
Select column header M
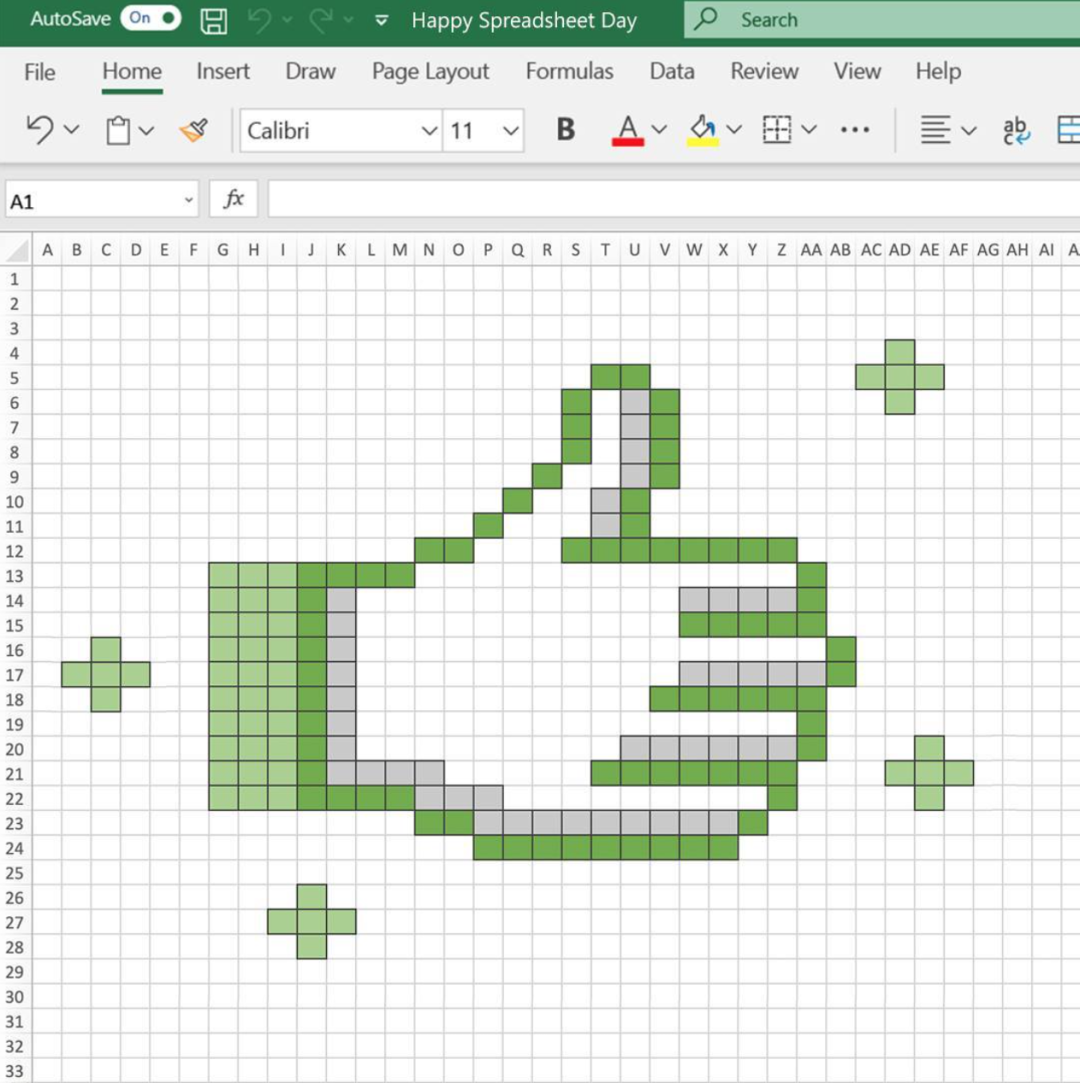pyautogui.click(x=400, y=250)
